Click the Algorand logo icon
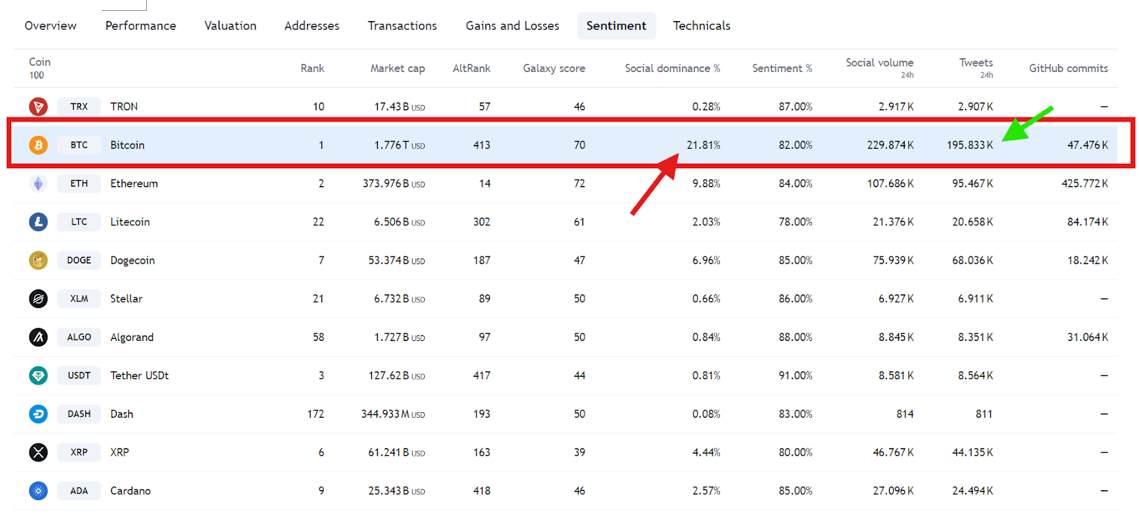 point(38,337)
